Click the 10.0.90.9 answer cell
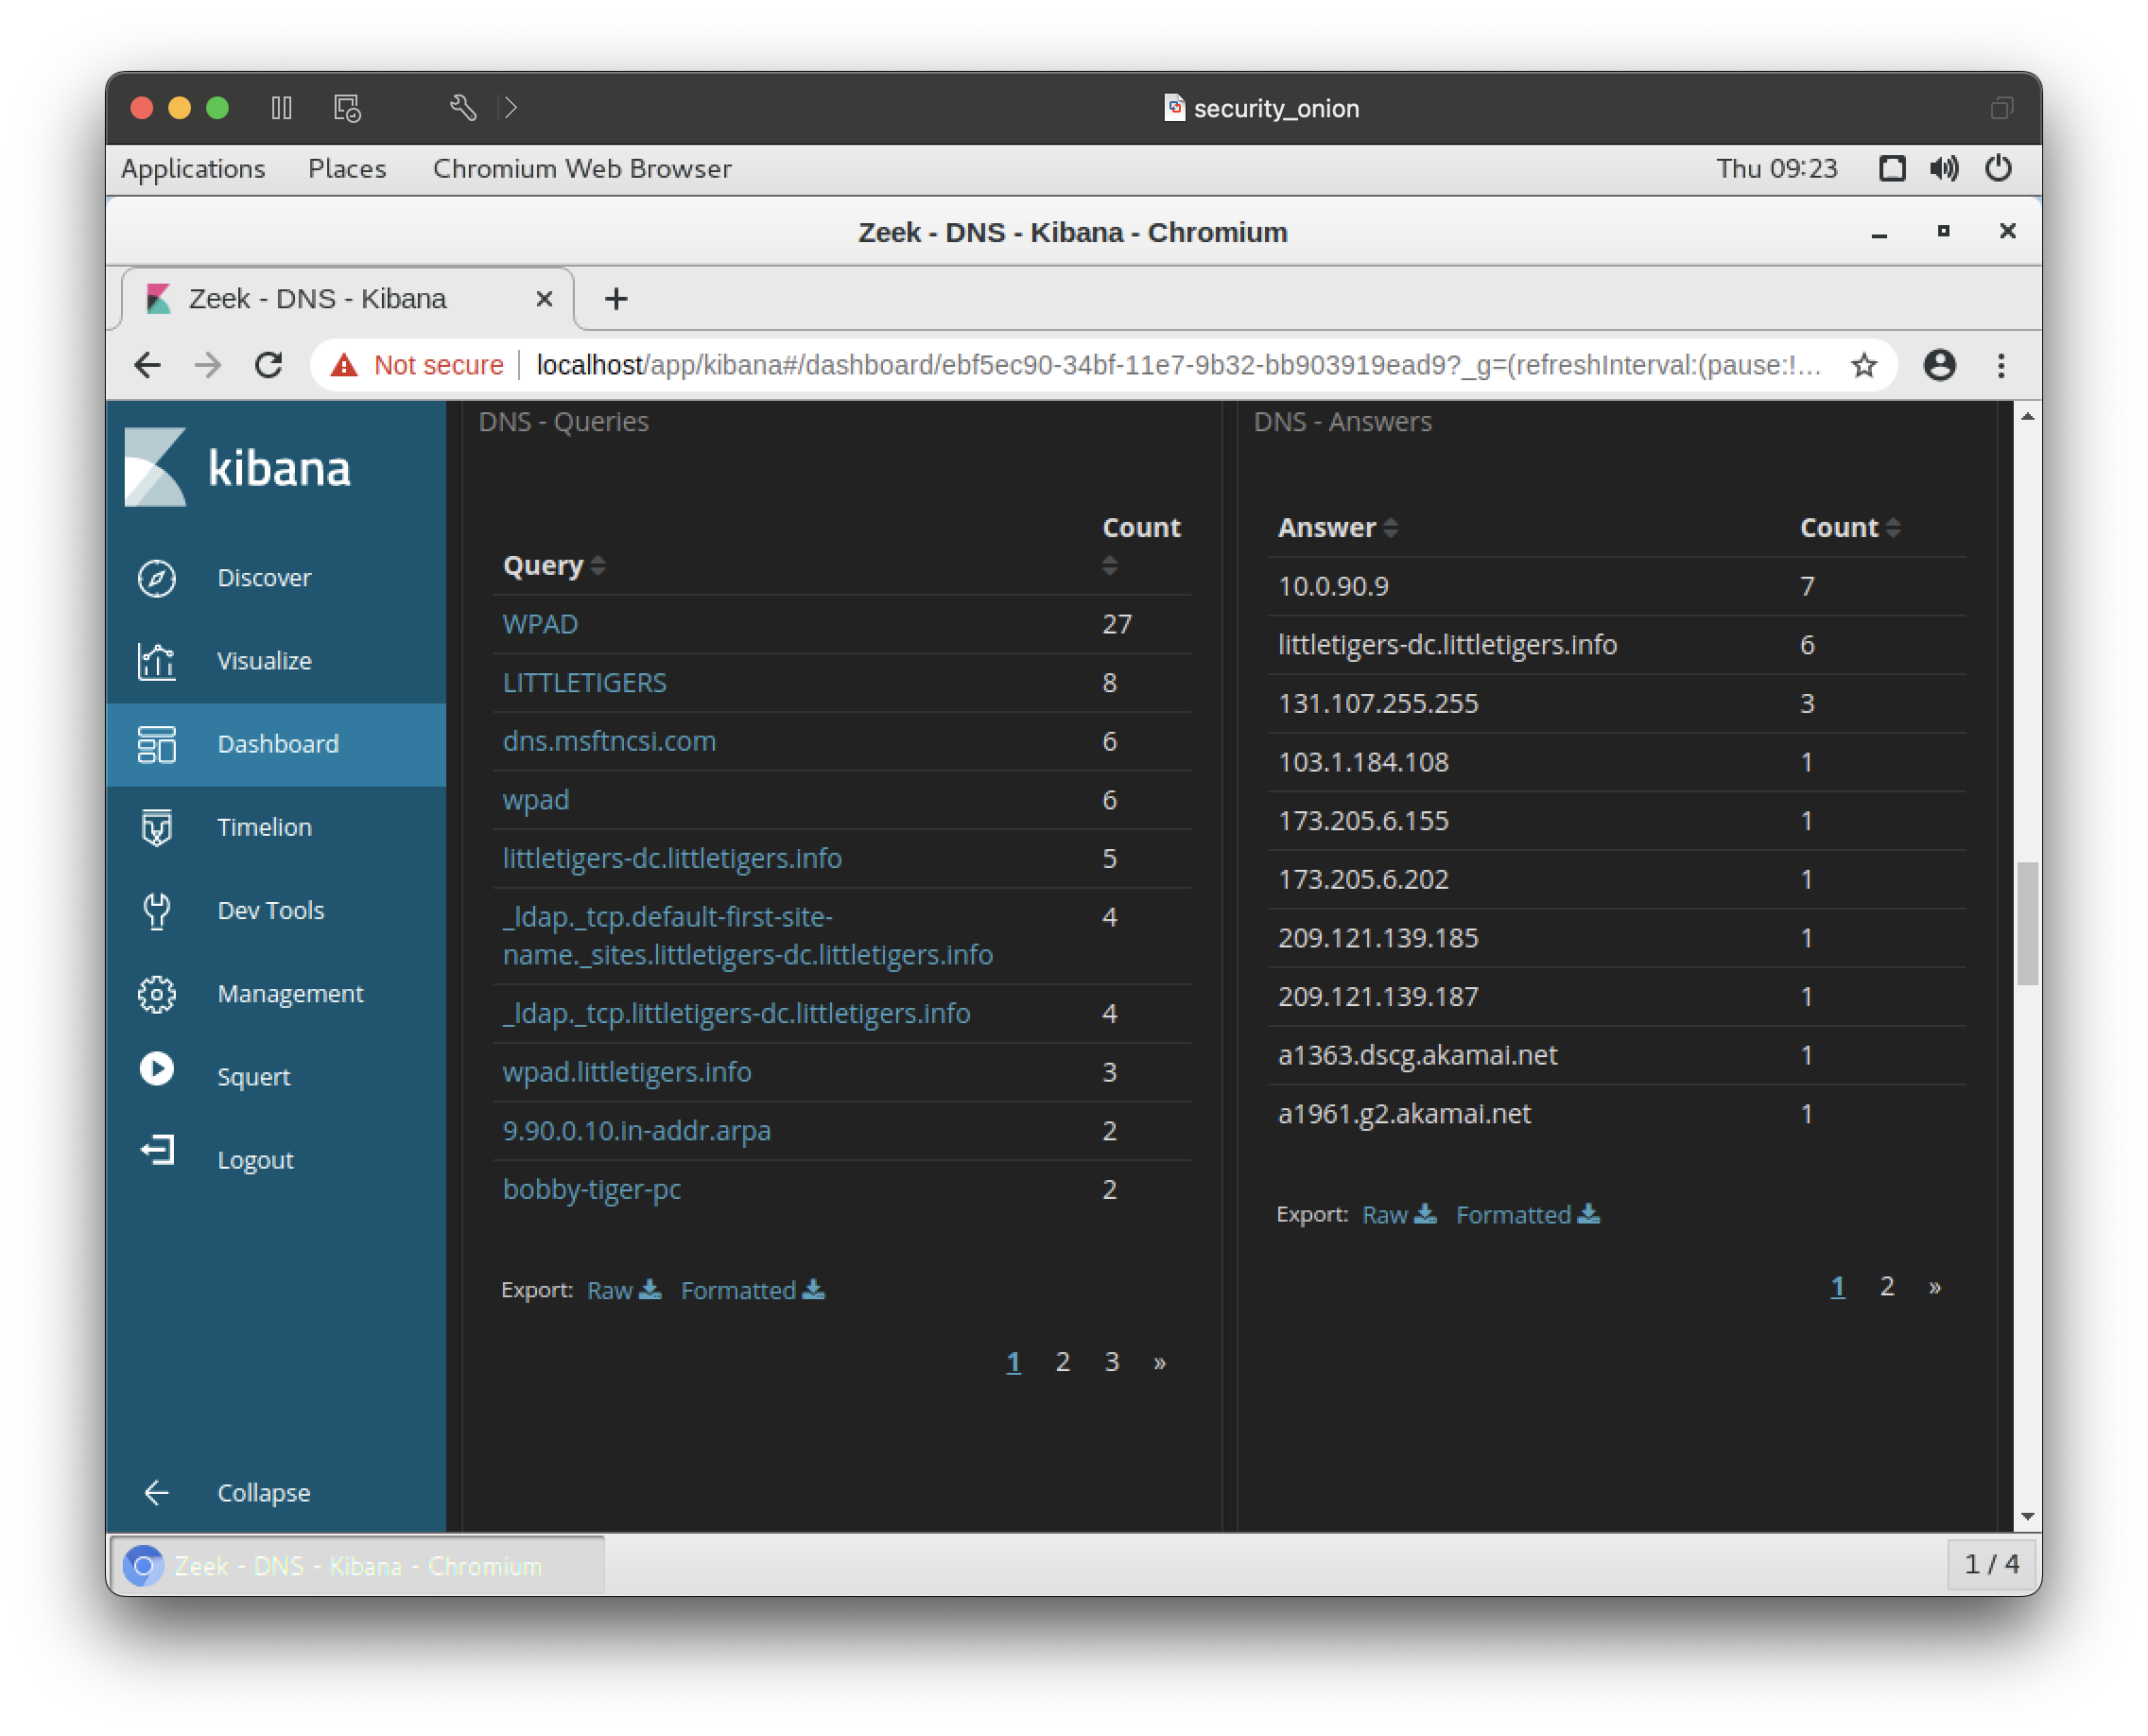This screenshot has width=2148, height=1736. click(x=1333, y=586)
